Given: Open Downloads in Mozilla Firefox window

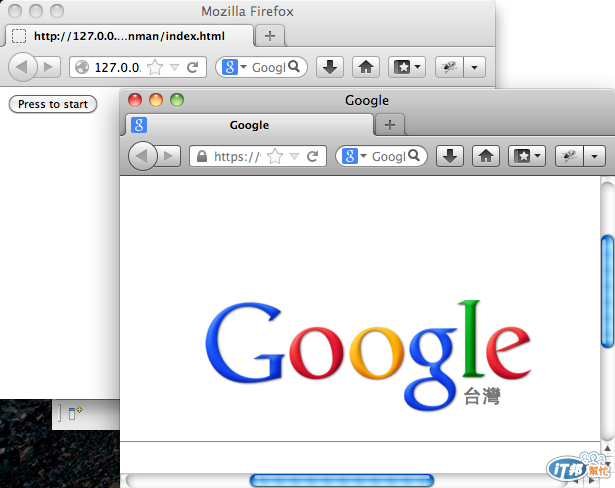Looking at the screenshot, I should pyautogui.click(x=330, y=67).
